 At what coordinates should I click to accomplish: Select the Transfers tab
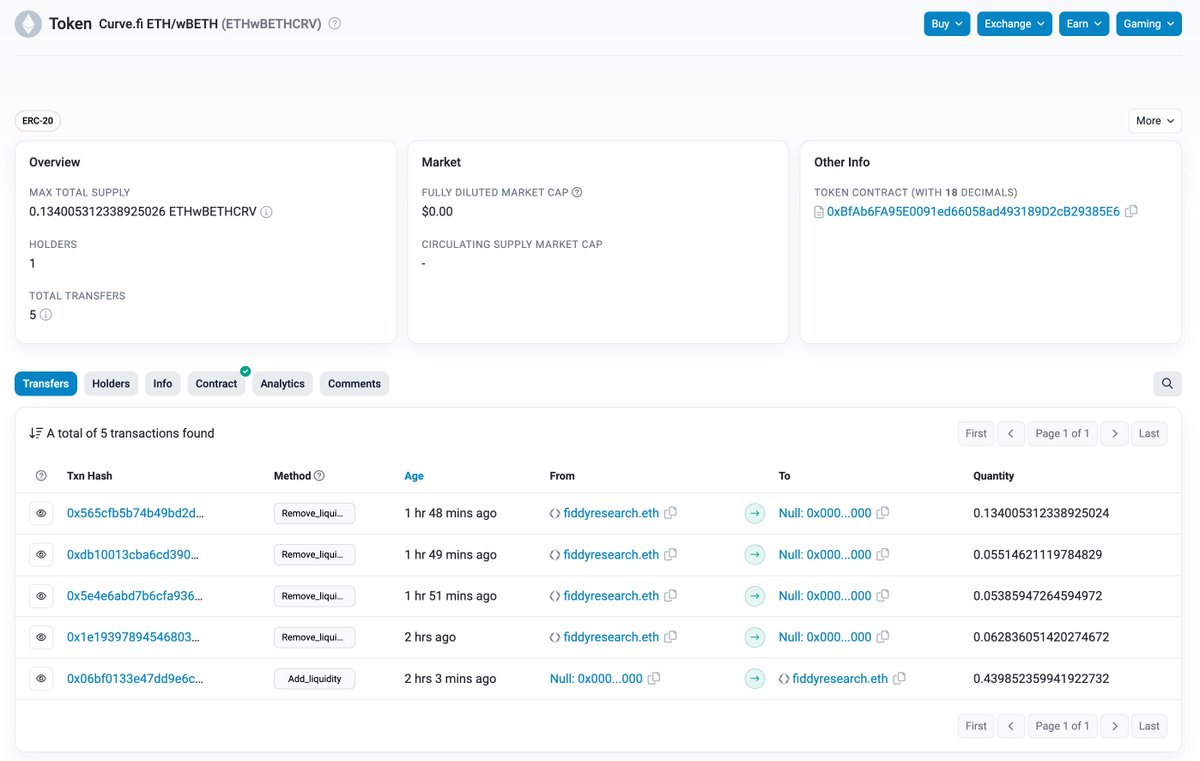pyautogui.click(x=46, y=384)
